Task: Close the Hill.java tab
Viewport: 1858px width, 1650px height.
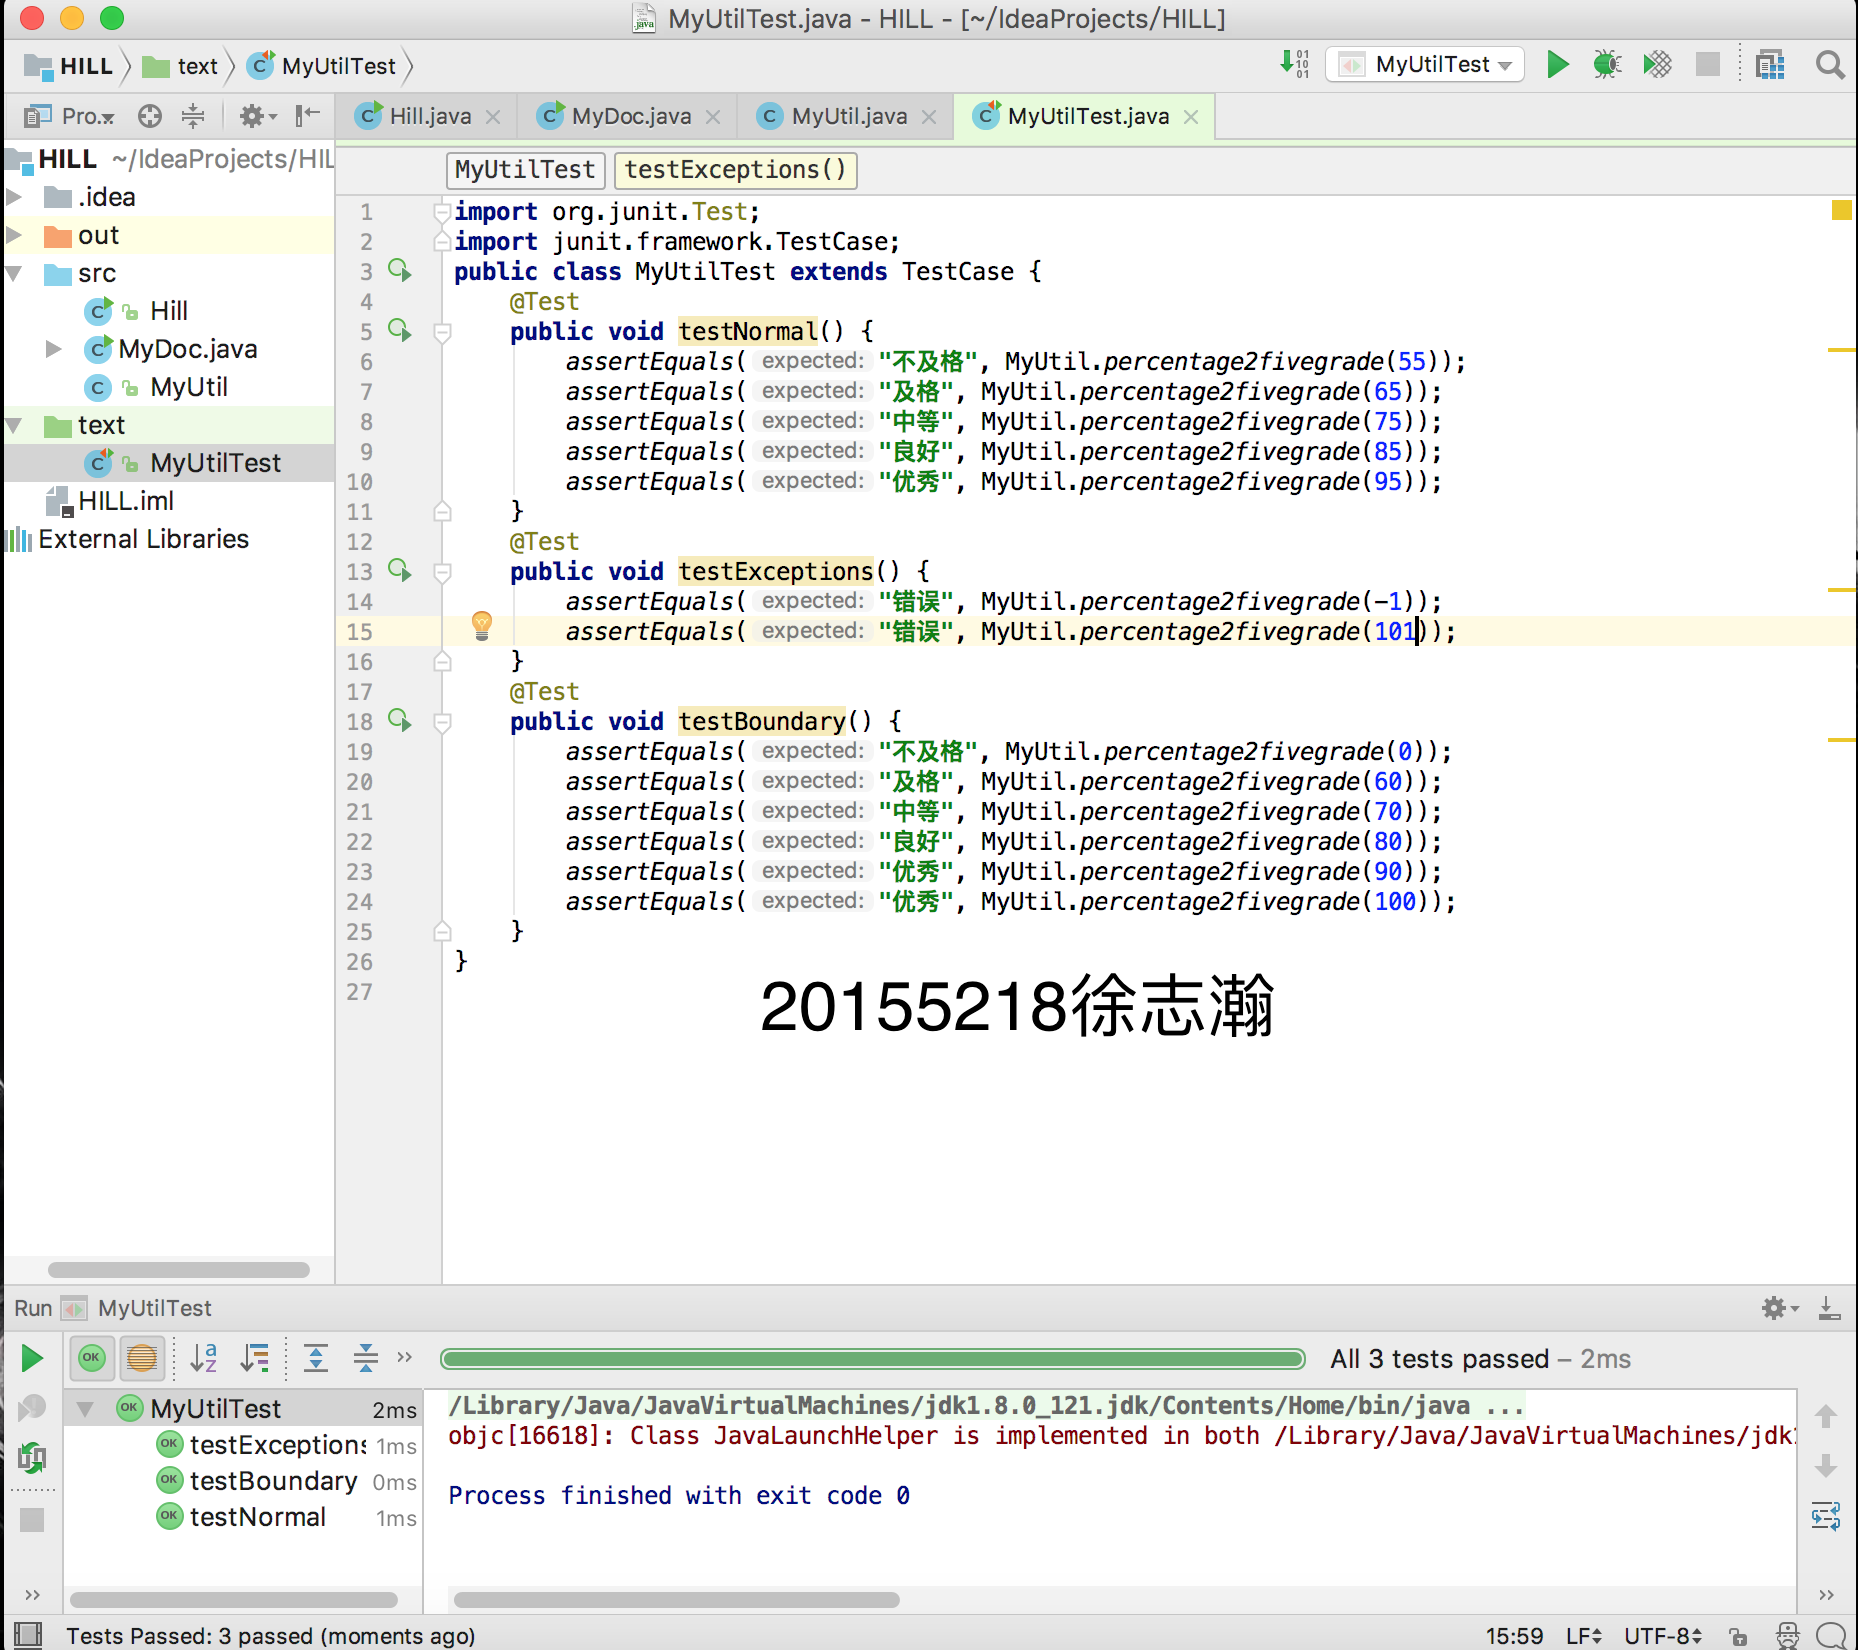Action: click(x=493, y=117)
